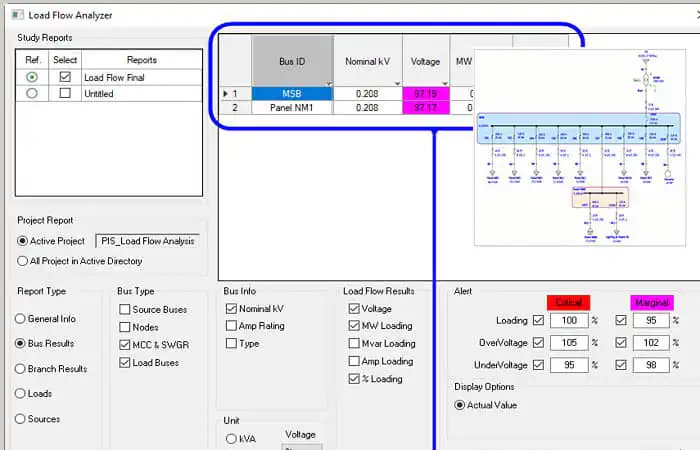The height and width of the screenshot is (450, 700).
Task: Select the Branch Results report type
Action: tap(20, 369)
